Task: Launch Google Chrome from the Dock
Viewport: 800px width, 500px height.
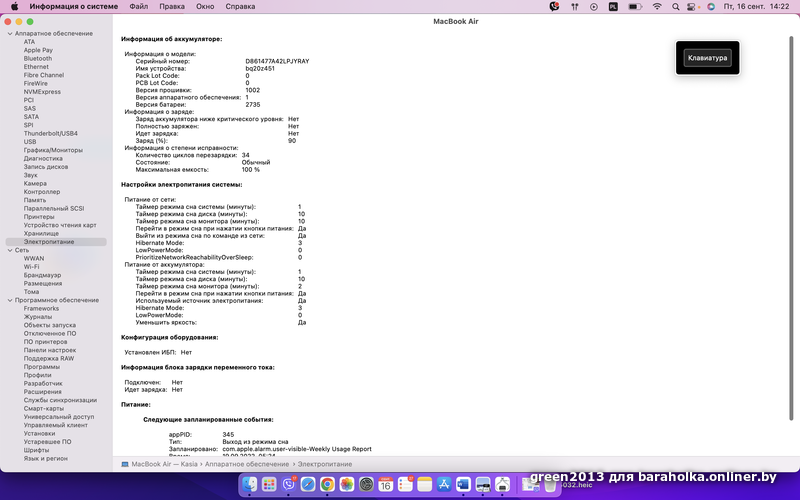Action: 327,484
